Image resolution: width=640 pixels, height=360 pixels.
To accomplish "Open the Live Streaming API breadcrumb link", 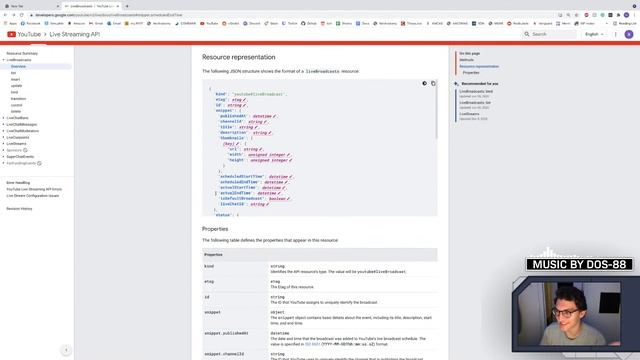I will tap(74, 34).
